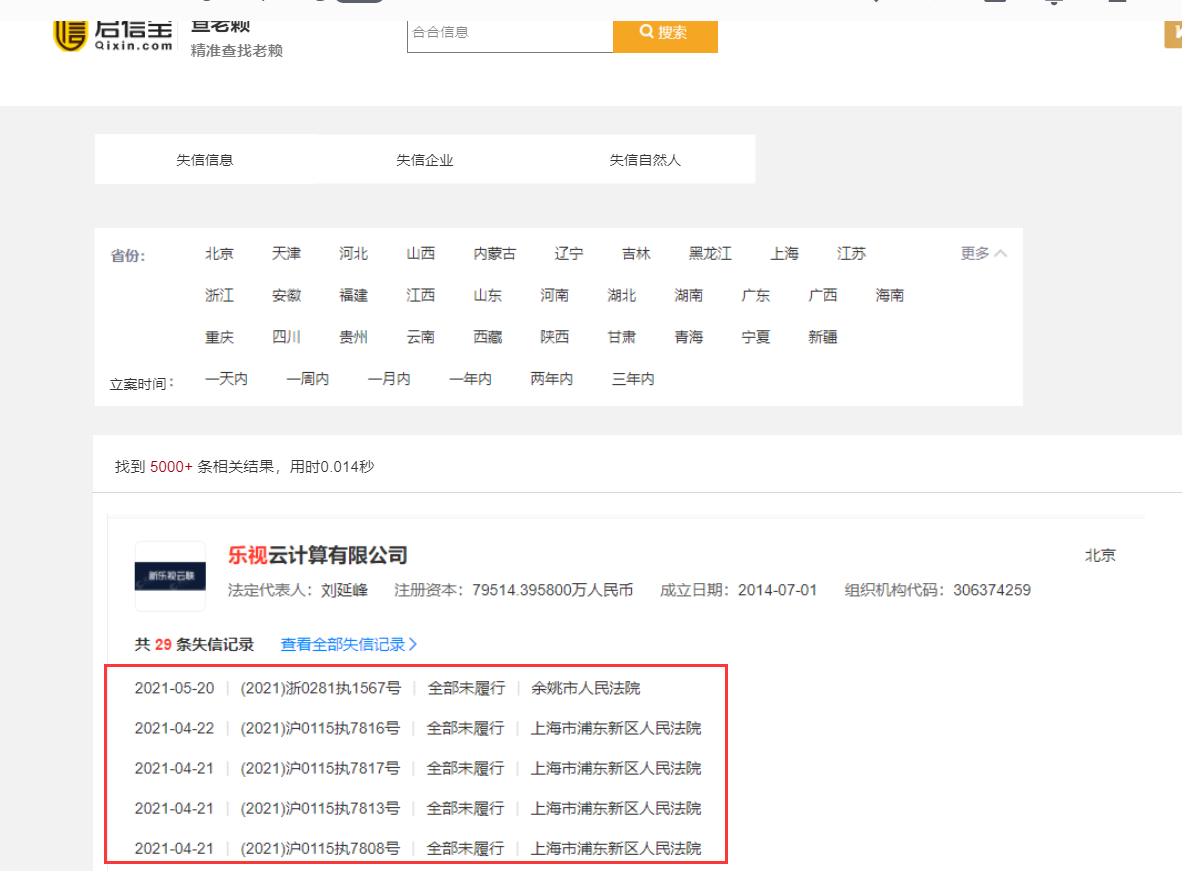The height and width of the screenshot is (871, 1182).
Task: Filter filing time to 一年内
Action: (470, 379)
